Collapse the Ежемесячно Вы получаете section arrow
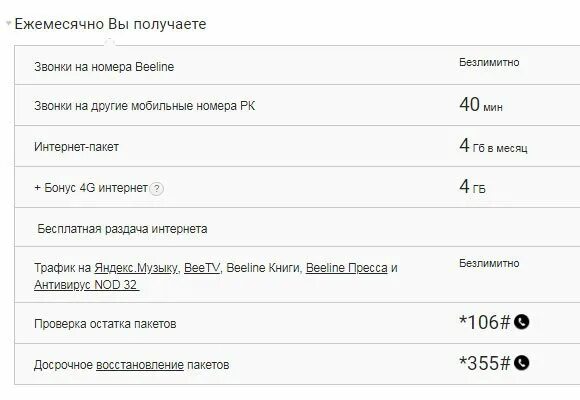 tap(9, 24)
